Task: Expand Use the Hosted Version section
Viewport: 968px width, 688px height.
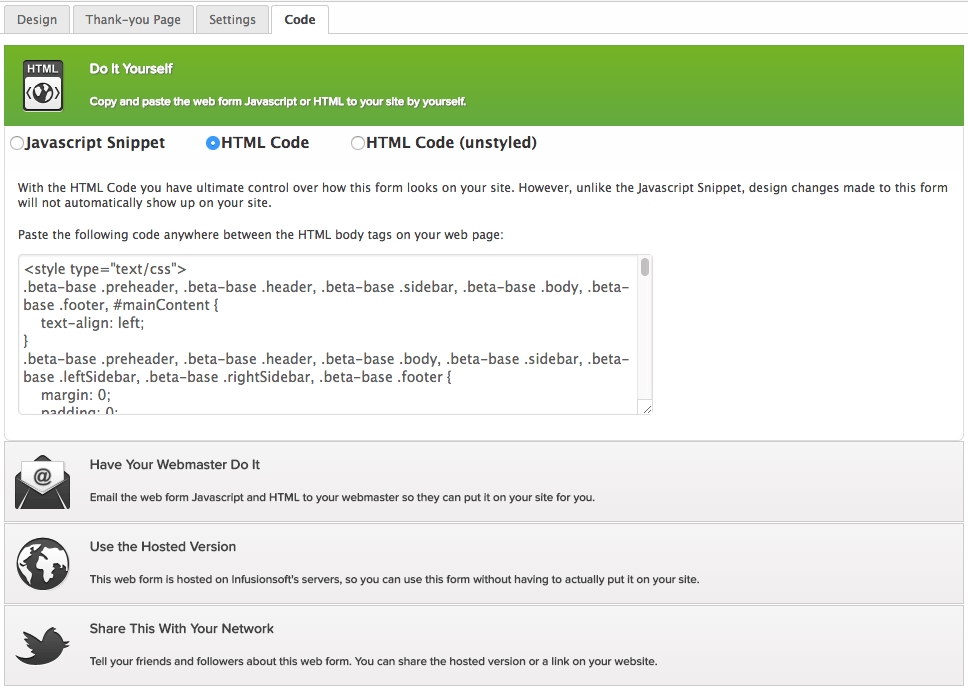Action: (483, 563)
